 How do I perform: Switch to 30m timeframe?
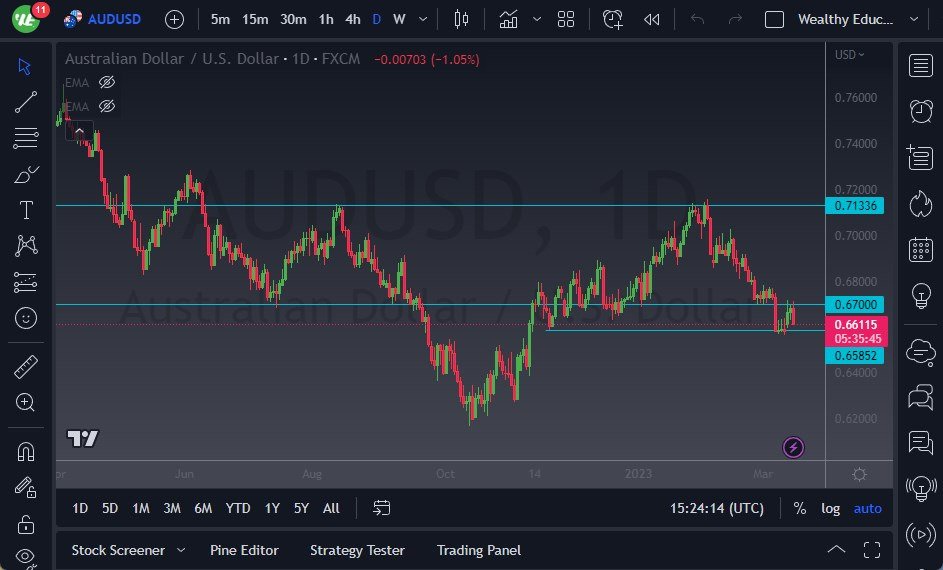coord(293,19)
